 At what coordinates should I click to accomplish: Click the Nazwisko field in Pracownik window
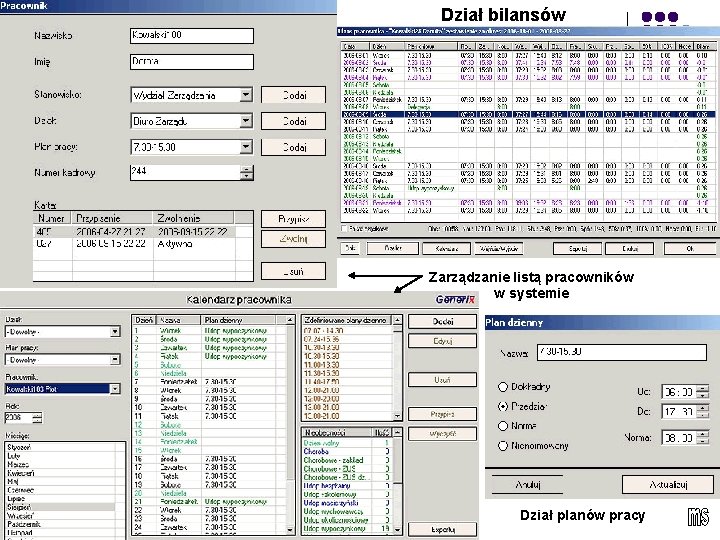pyautogui.click(x=191, y=35)
